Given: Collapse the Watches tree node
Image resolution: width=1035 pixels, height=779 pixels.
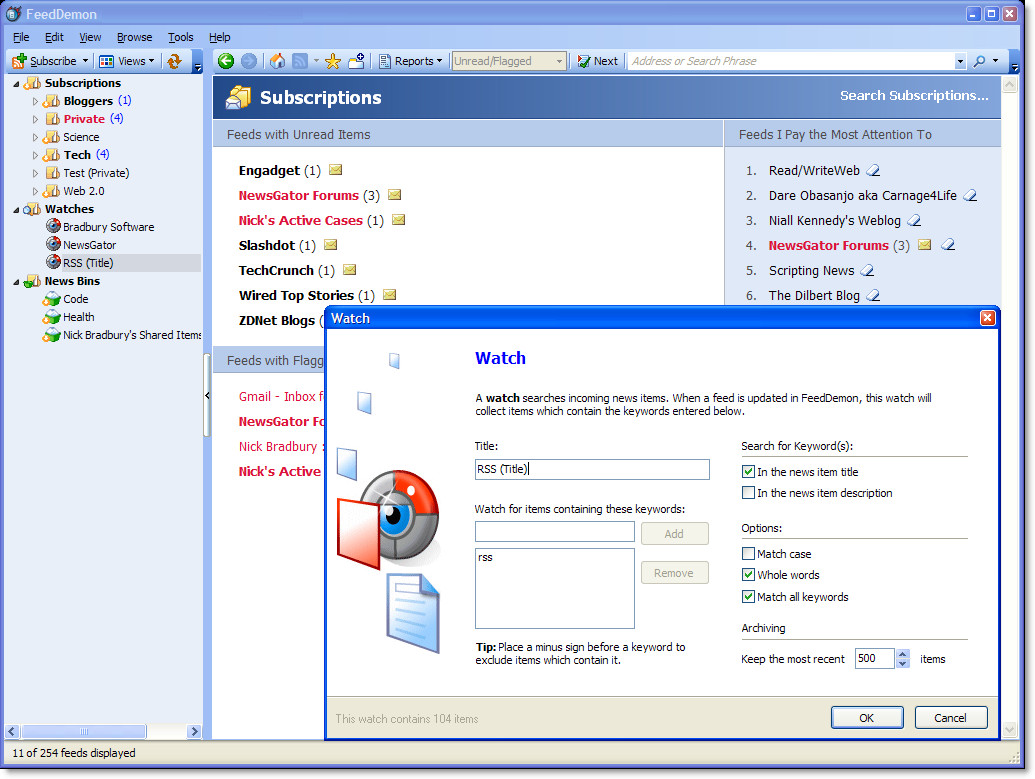Looking at the screenshot, I should tap(17, 209).
